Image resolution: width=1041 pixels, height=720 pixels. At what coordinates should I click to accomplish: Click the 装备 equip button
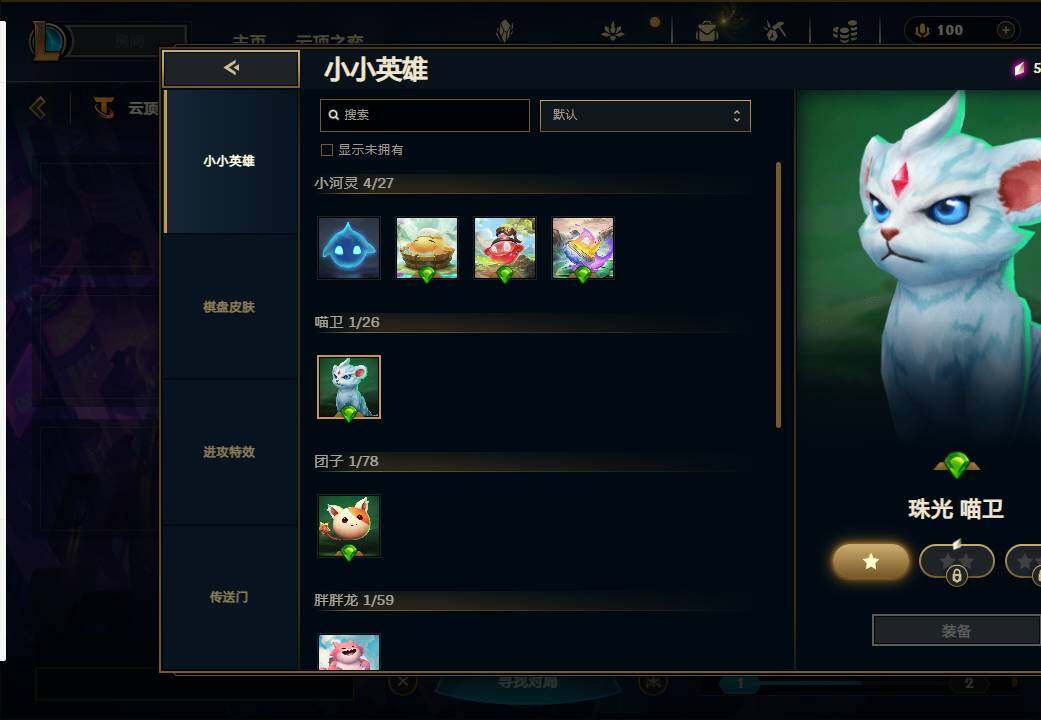coord(956,630)
